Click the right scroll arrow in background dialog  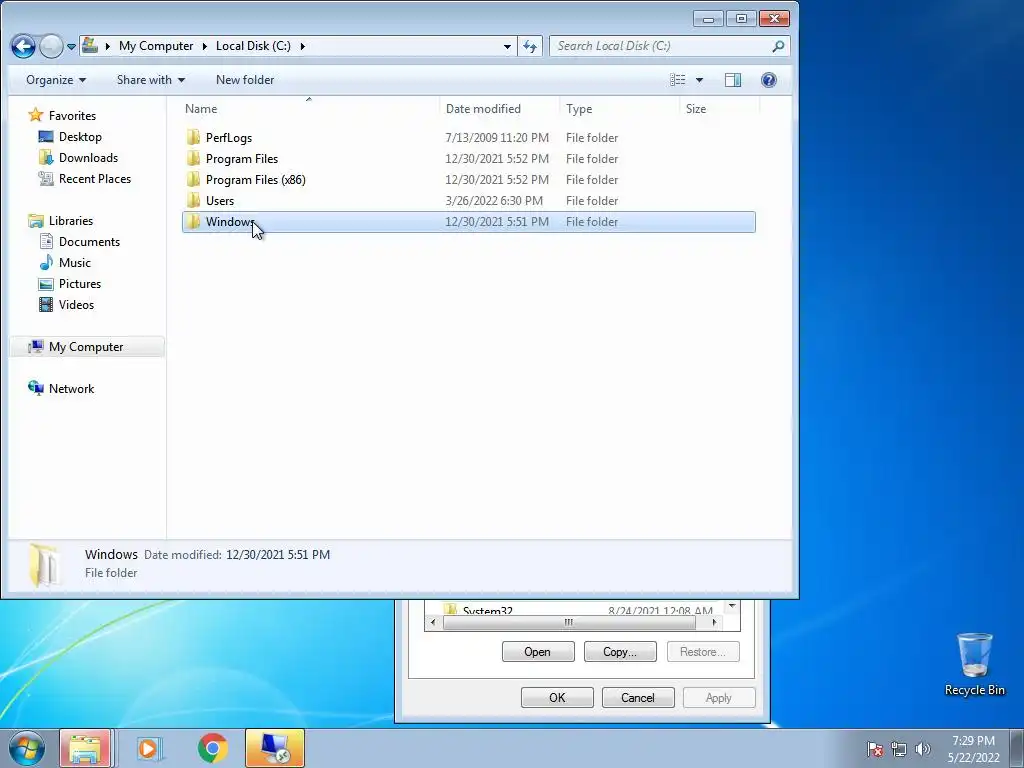click(x=714, y=622)
